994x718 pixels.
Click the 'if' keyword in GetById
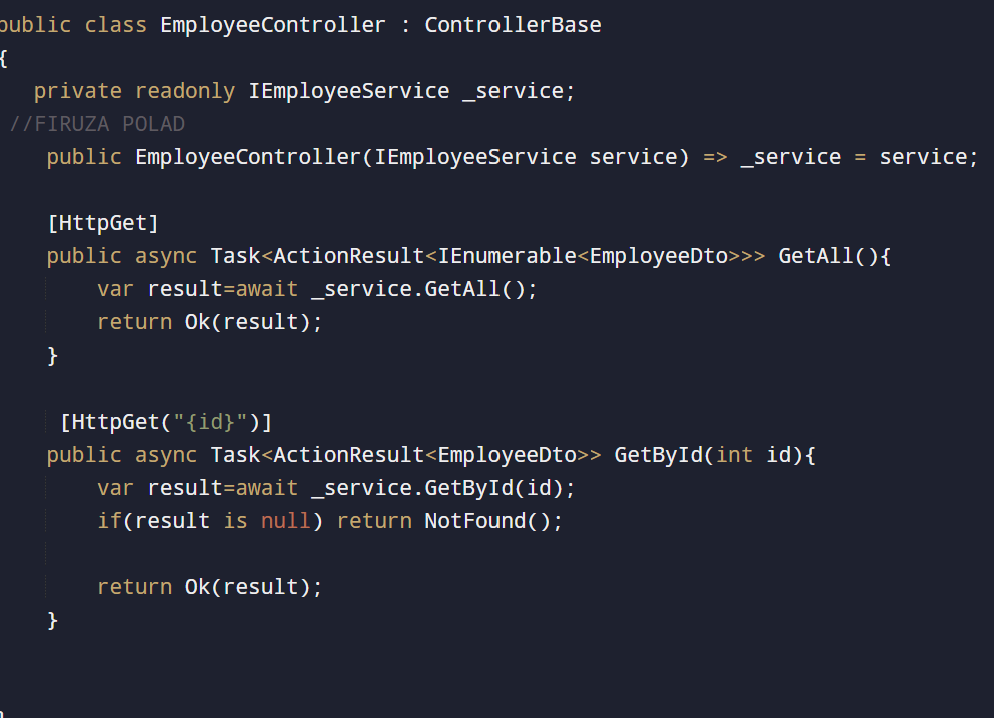point(109,521)
